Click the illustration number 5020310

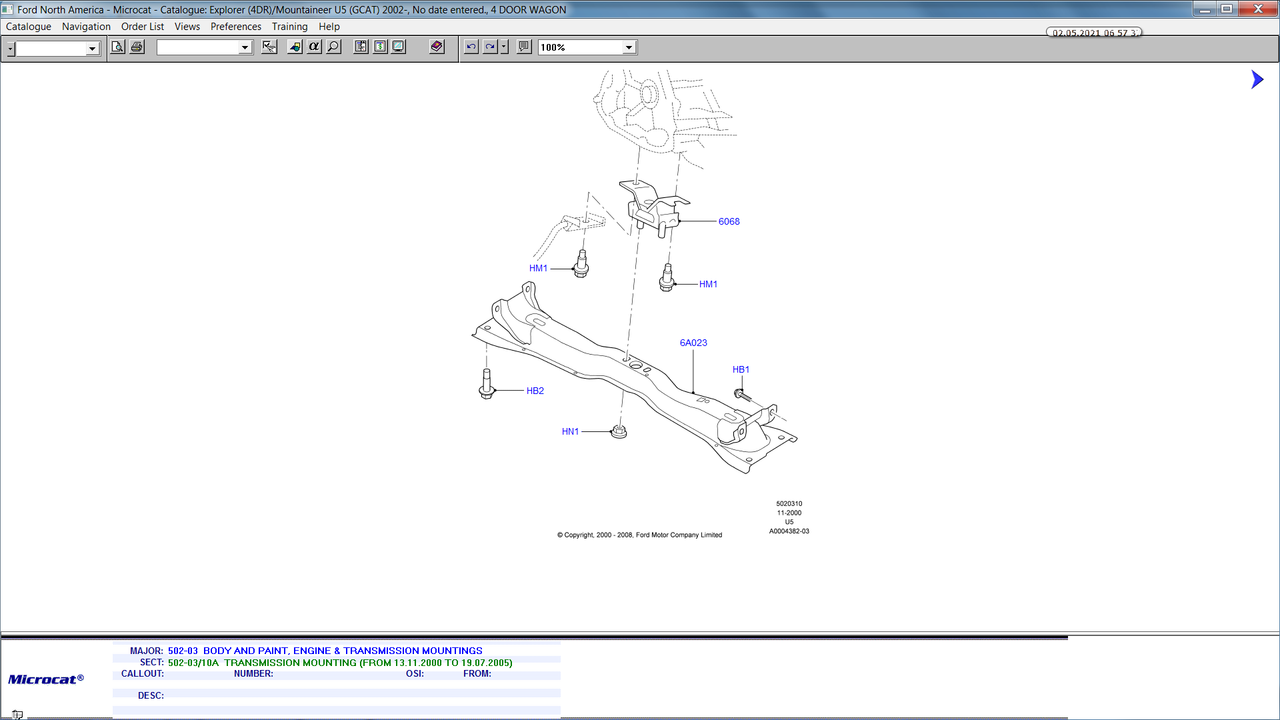[789, 504]
